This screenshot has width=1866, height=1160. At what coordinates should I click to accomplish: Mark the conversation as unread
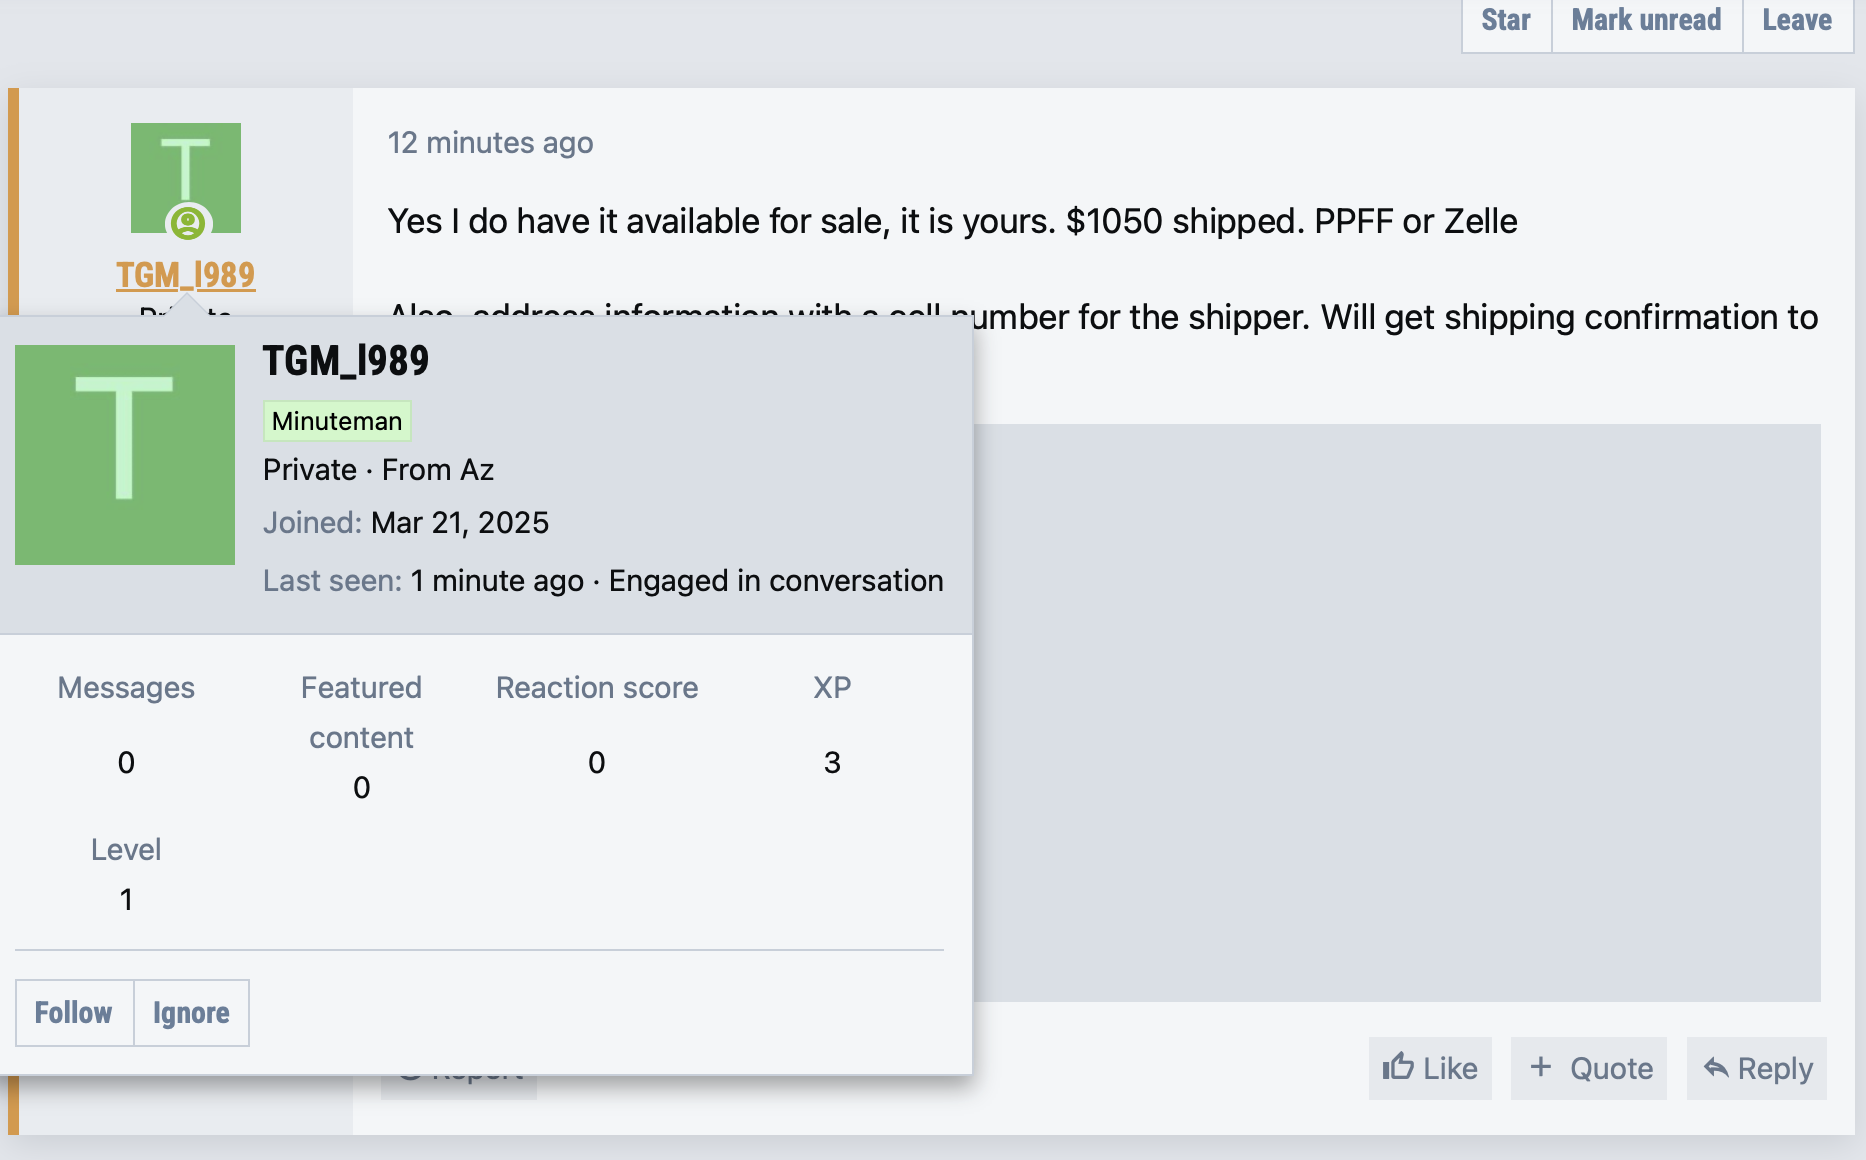1646,21
